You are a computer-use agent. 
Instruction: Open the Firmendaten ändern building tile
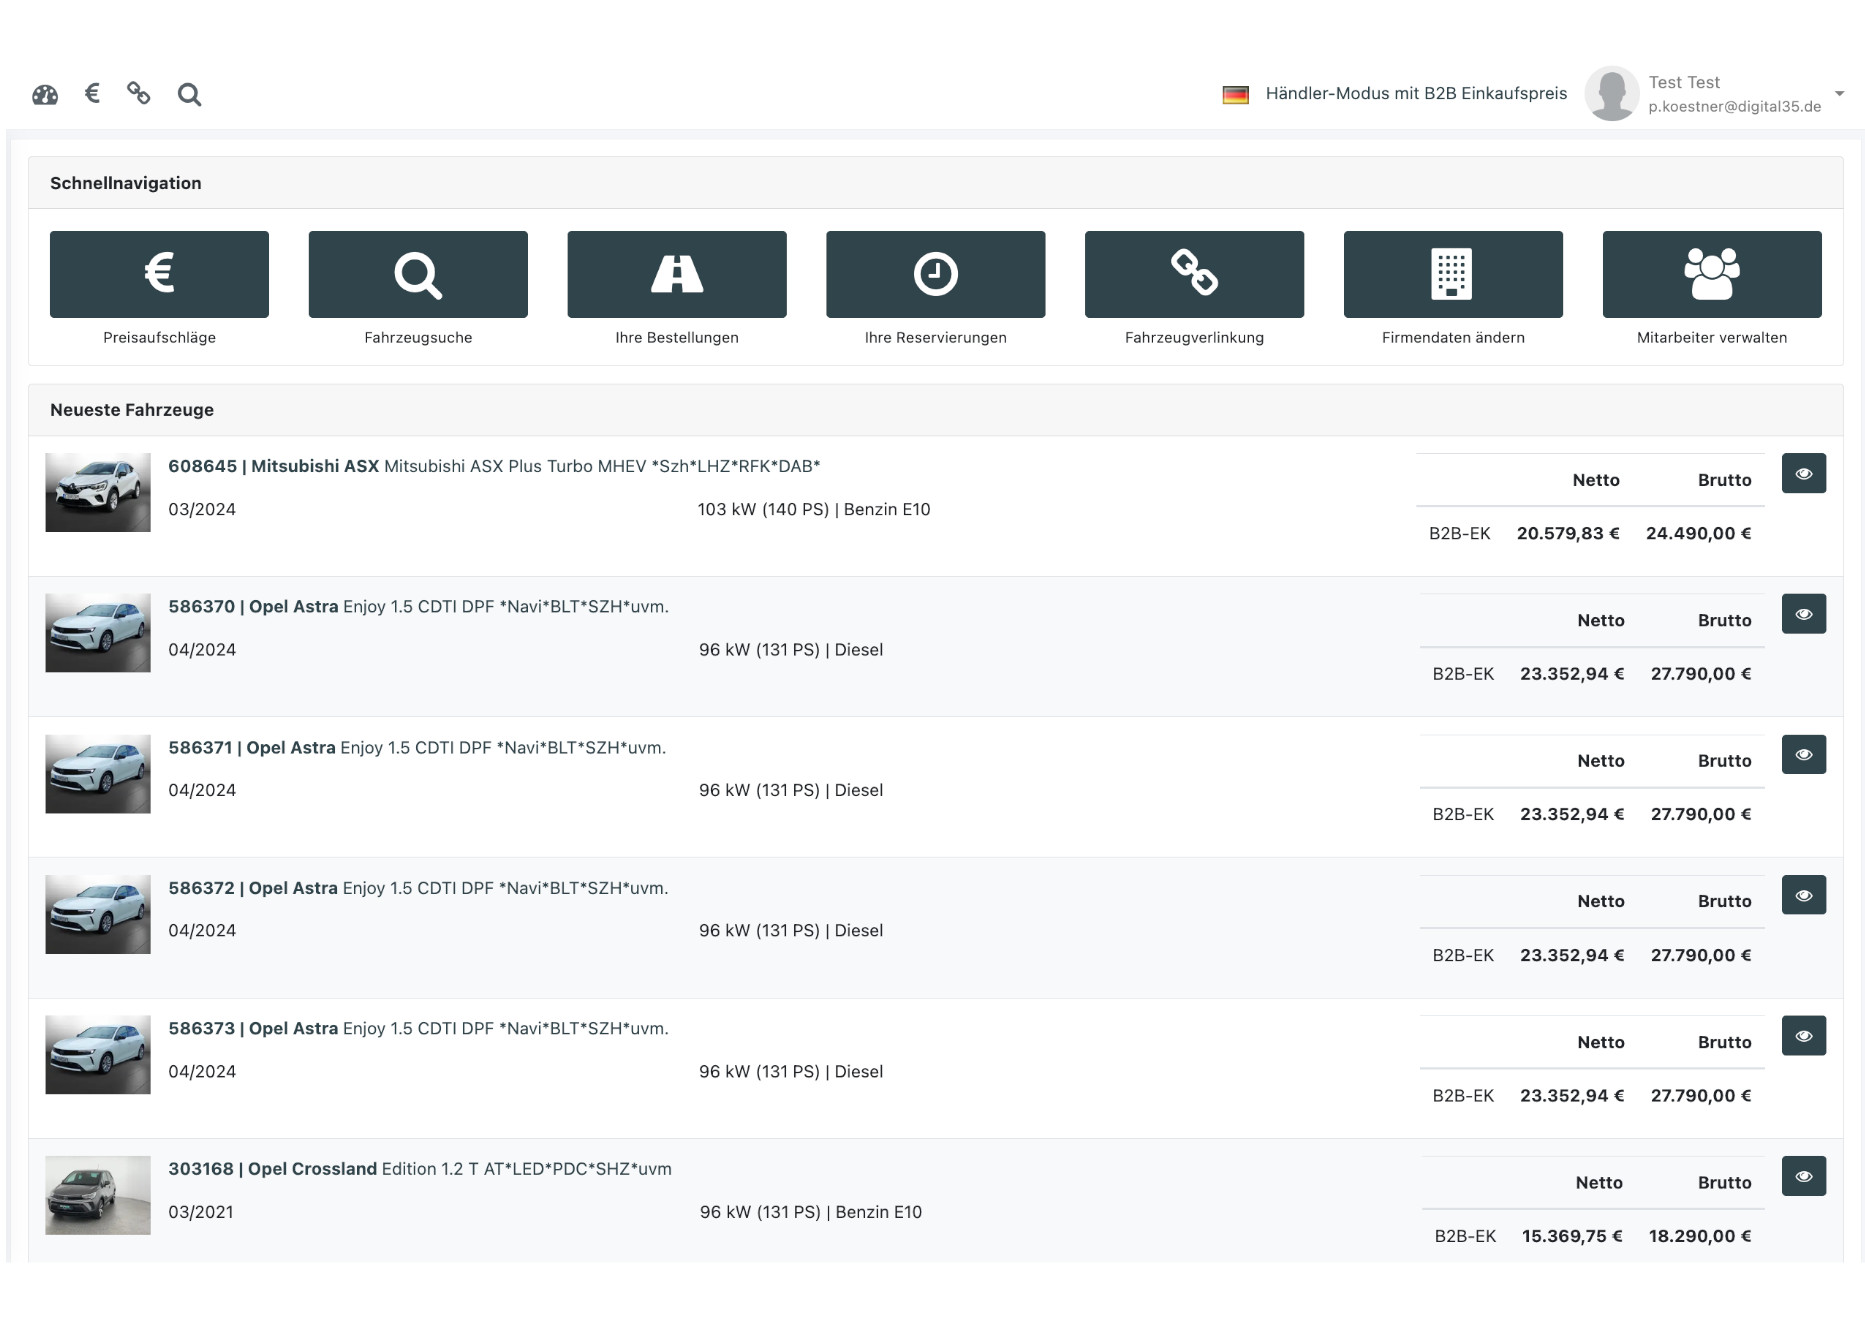point(1452,274)
